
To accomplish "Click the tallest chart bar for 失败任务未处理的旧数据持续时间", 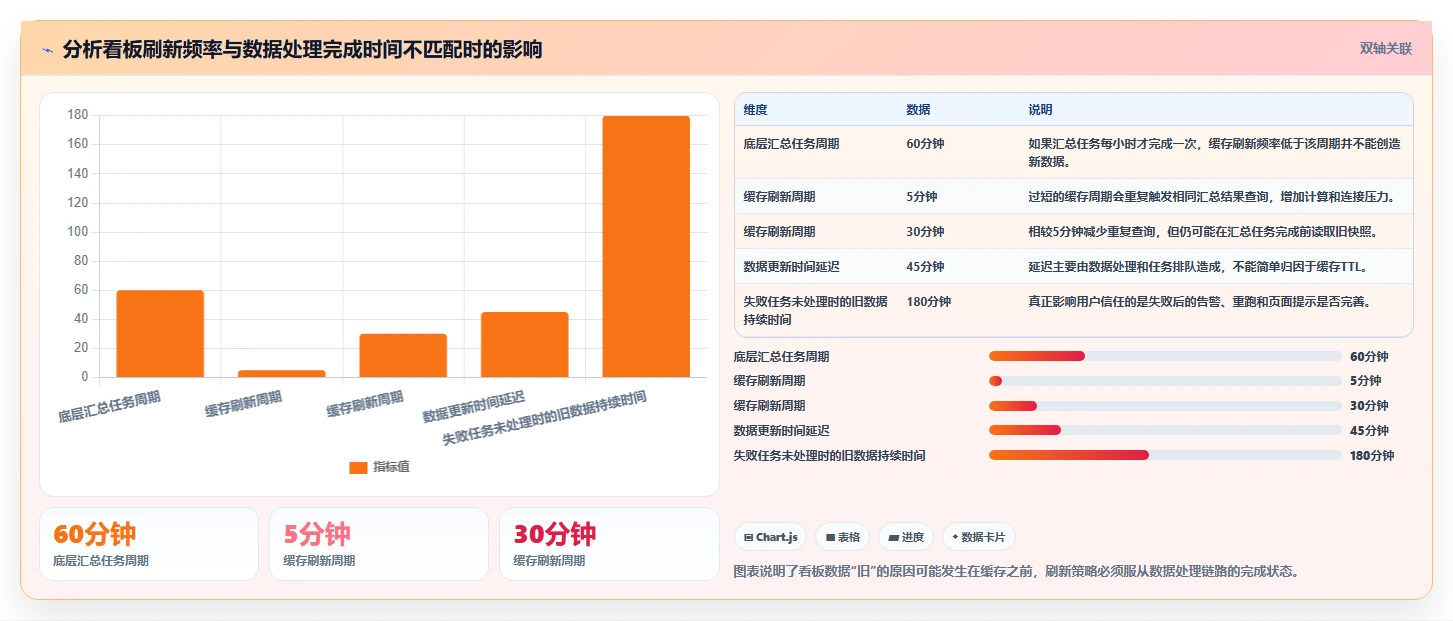I will click(x=646, y=247).
